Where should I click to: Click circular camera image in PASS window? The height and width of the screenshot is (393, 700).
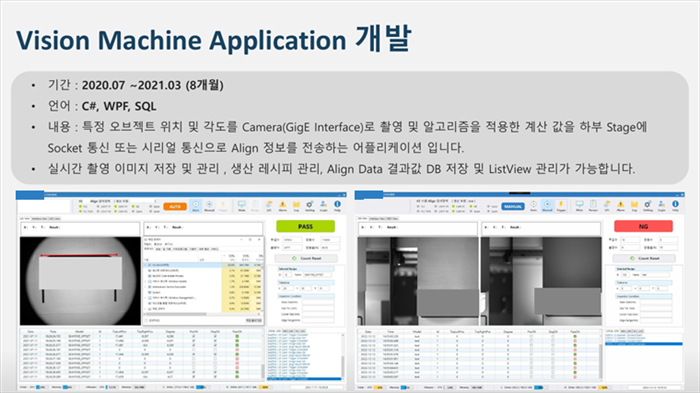(x=80, y=281)
